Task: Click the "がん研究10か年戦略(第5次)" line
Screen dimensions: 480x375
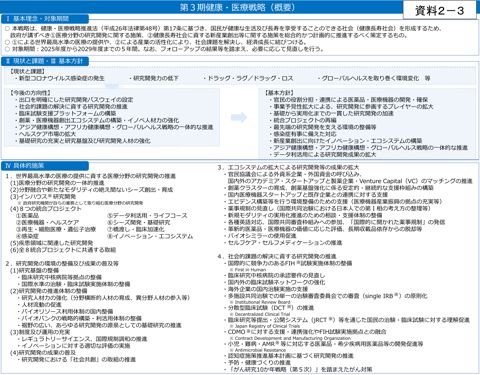Action: [298, 369]
